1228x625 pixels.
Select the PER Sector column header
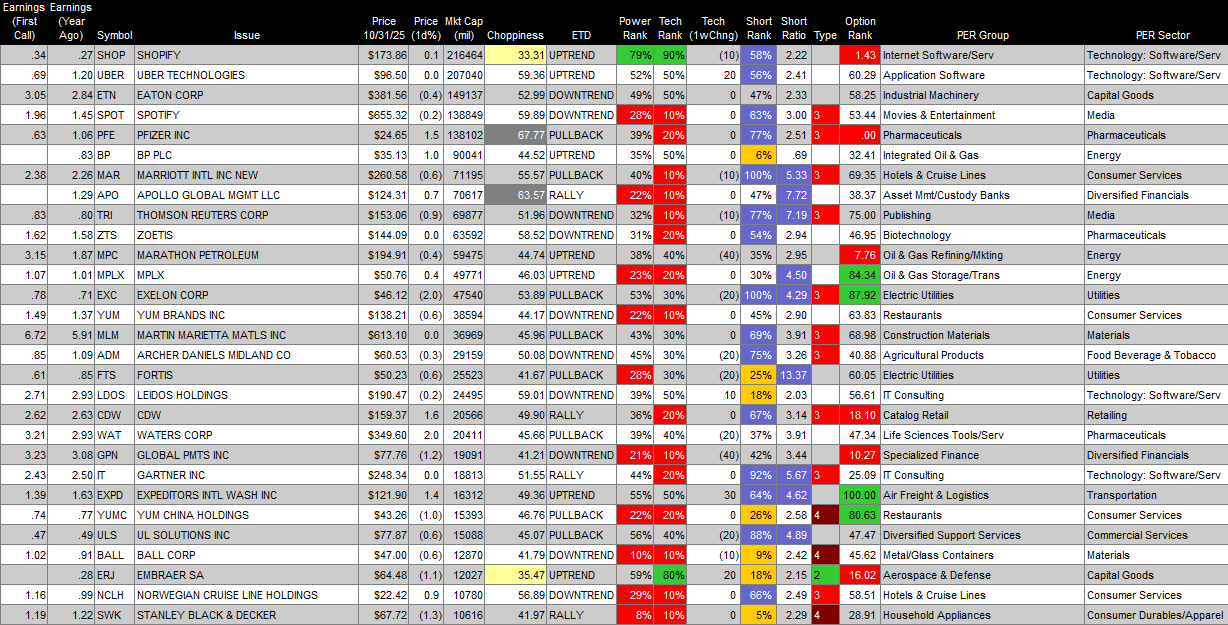pos(1155,35)
